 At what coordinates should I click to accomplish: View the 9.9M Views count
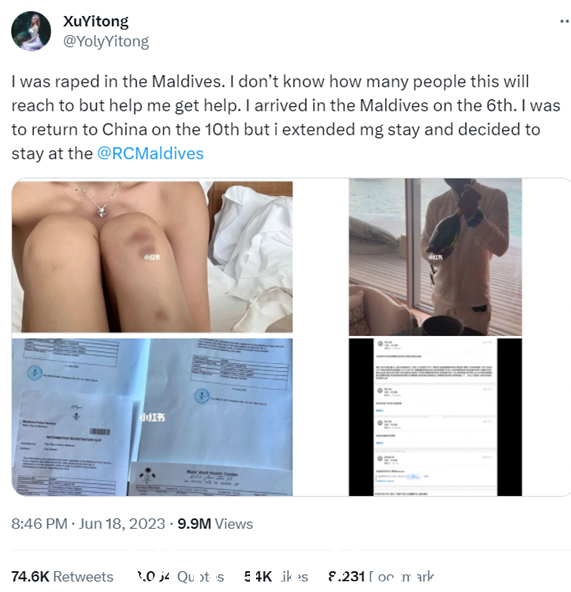pos(215,524)
